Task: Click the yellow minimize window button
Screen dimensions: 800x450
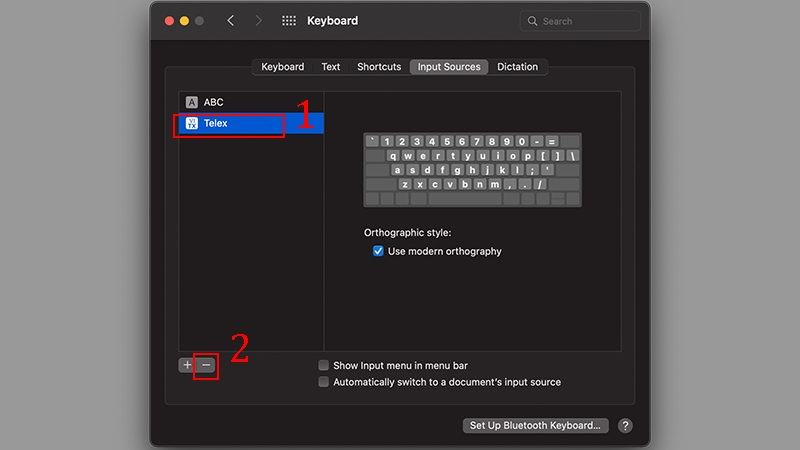Action: tap(184, 21)
